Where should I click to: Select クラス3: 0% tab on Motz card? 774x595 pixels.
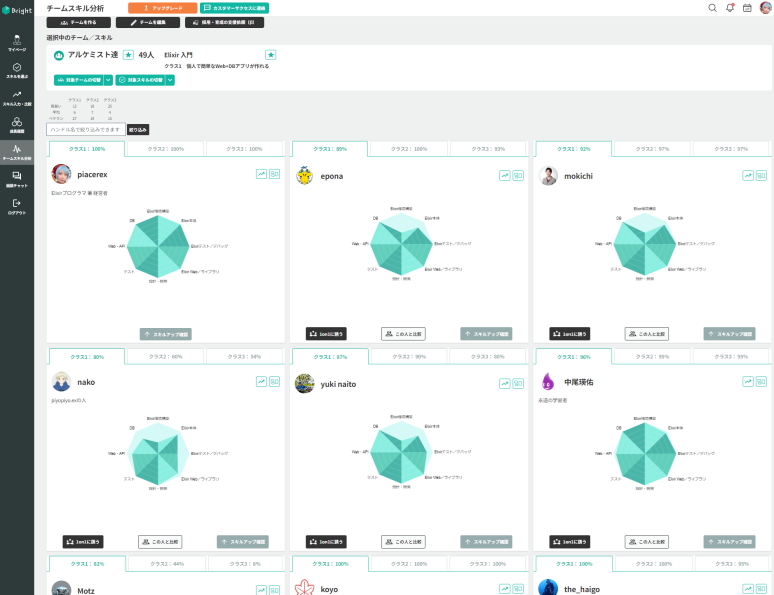click(245, 564)
